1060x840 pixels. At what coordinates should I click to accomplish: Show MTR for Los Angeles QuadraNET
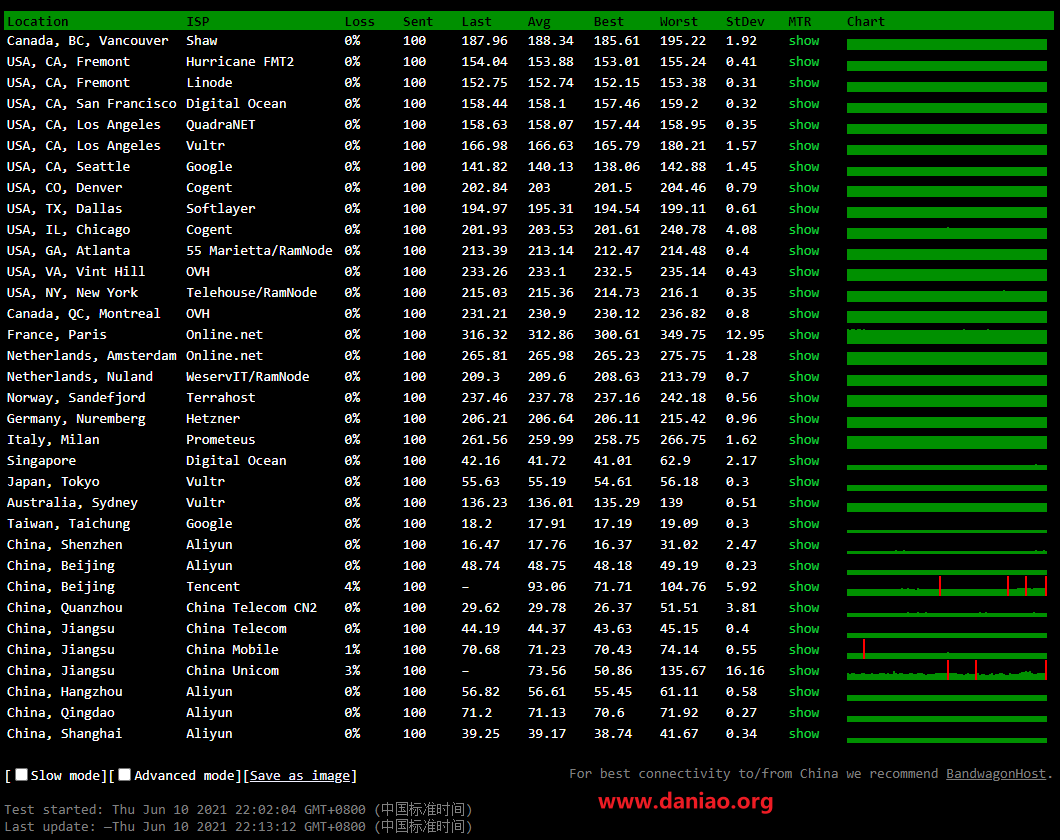click(x=804, y=124)
